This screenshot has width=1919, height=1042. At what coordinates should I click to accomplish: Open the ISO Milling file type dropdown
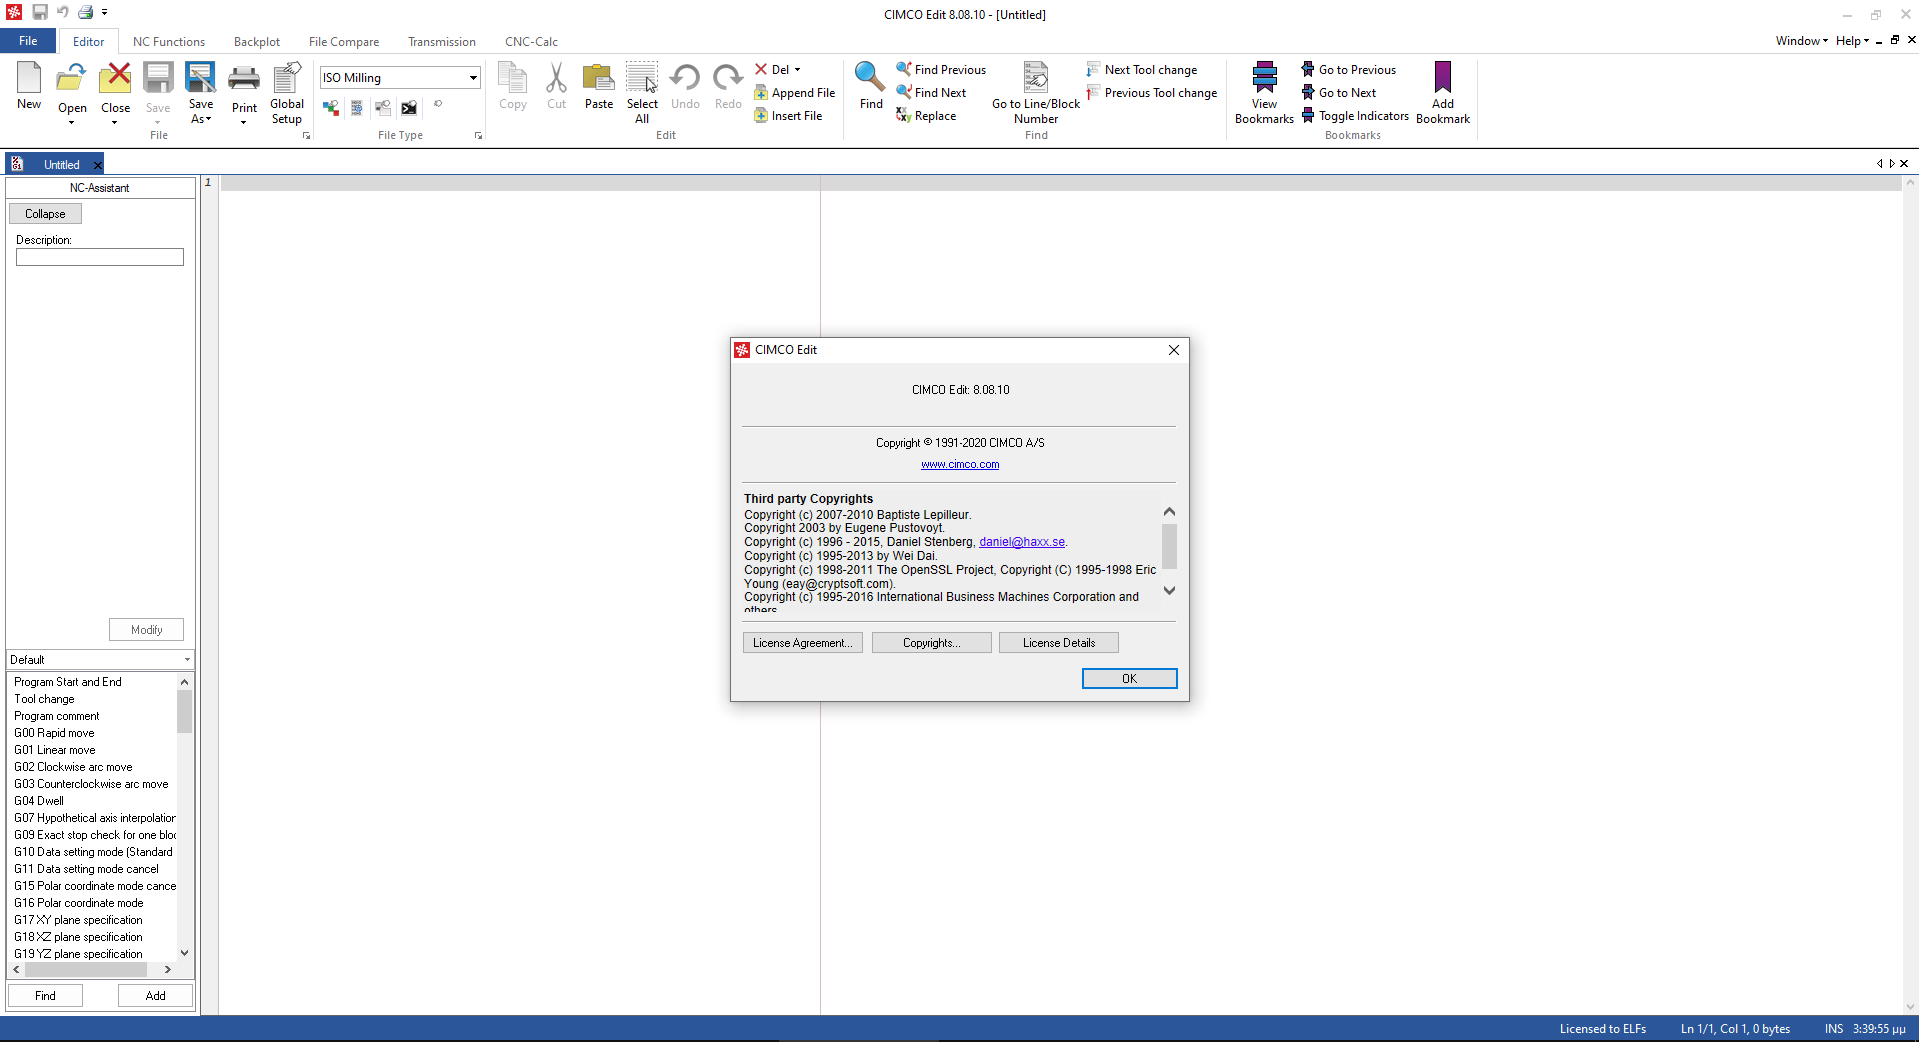pyautogui.click(x=473, y=77)
